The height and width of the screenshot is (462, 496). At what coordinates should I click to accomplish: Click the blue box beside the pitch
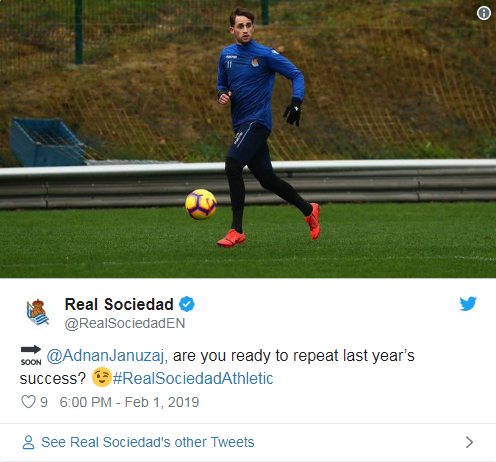pyautogui.click(x=46, y=142)
